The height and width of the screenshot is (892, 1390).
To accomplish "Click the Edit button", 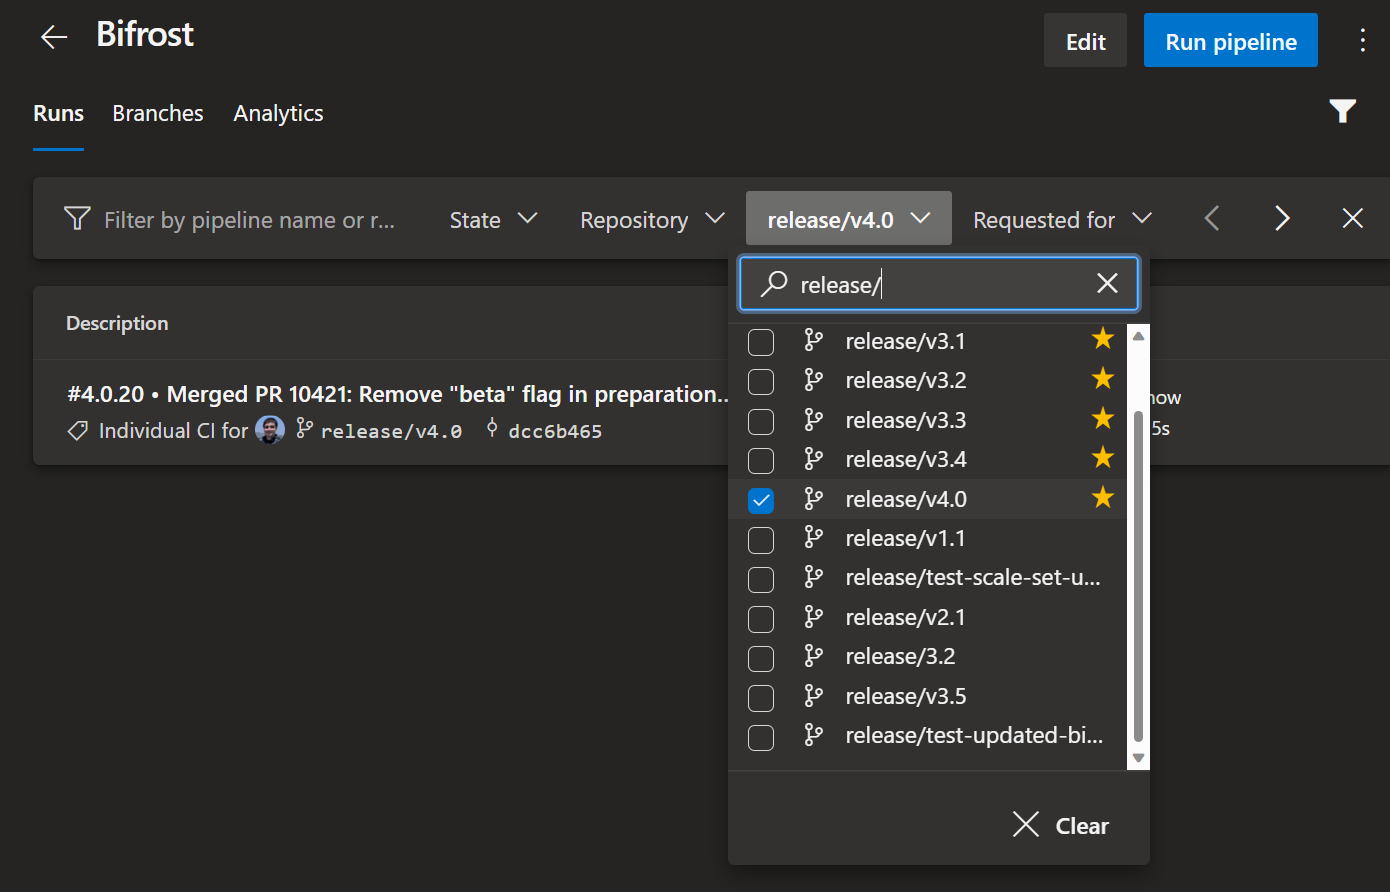I will click(x=1085, y=41).
